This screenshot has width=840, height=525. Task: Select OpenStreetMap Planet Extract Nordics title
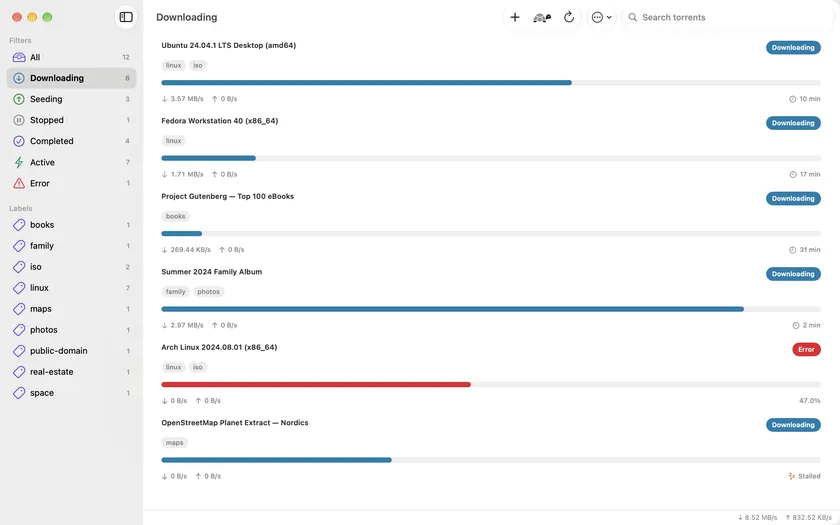(x=235, y=423)
